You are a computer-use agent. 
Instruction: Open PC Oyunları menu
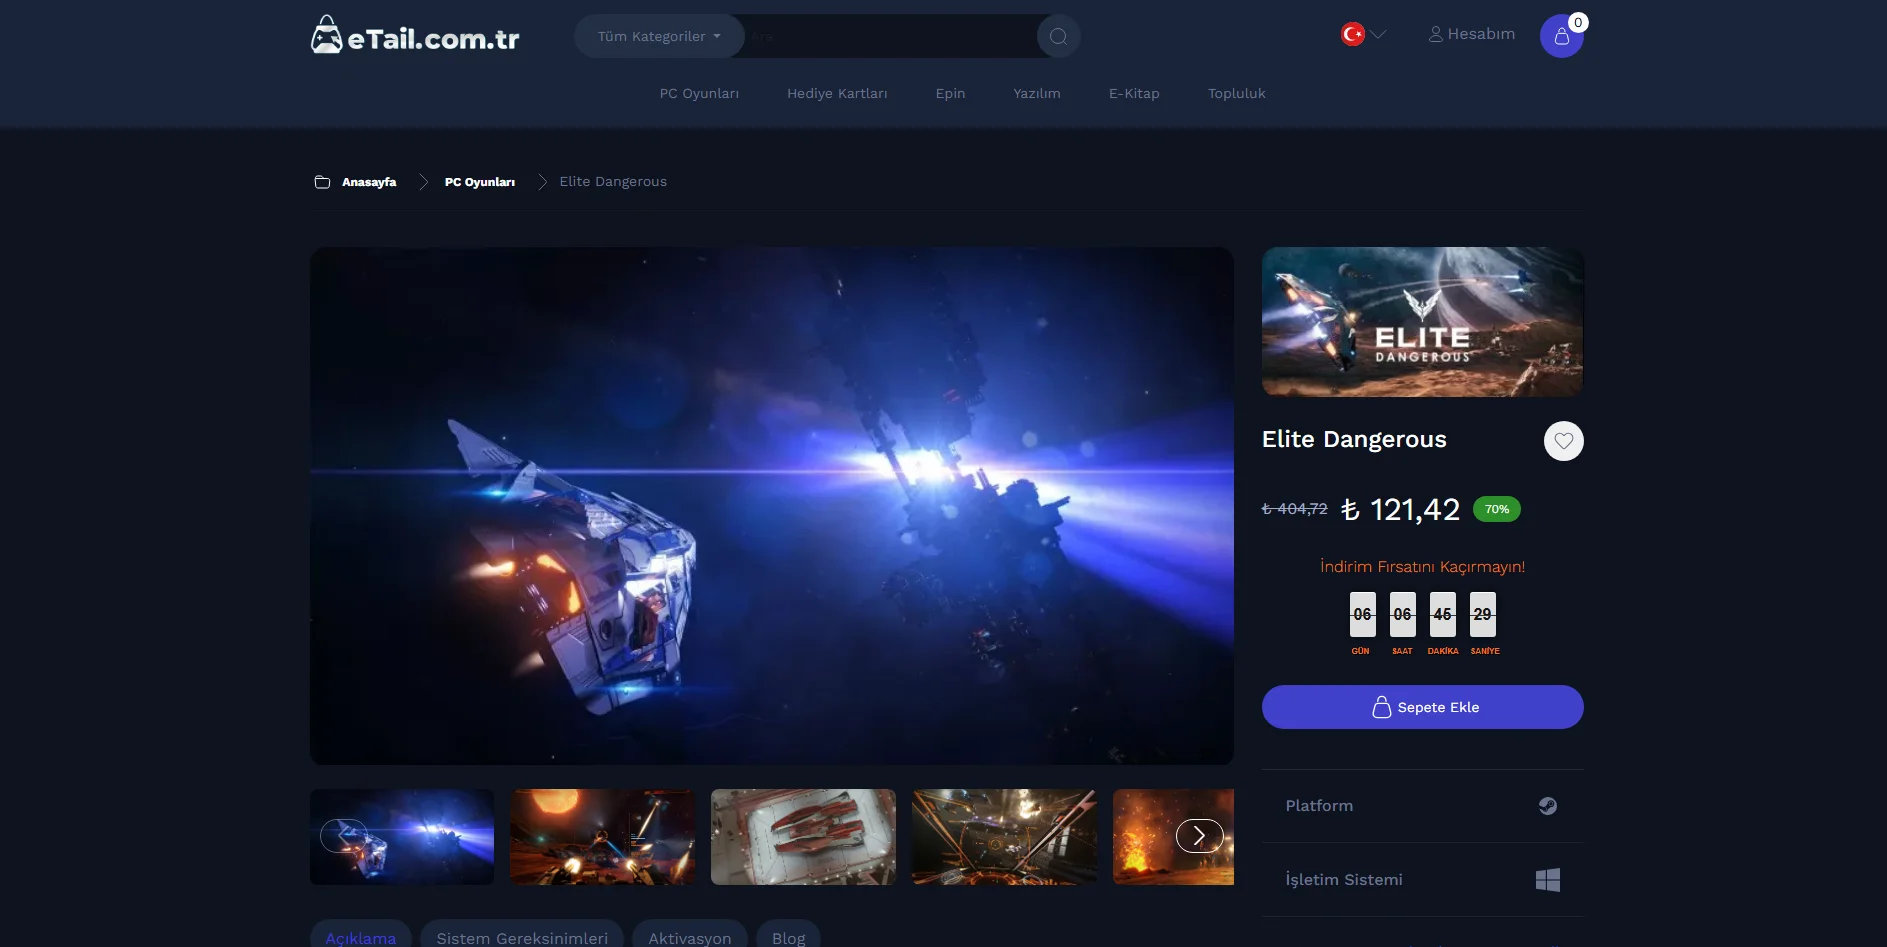click(x=699, y=93)
